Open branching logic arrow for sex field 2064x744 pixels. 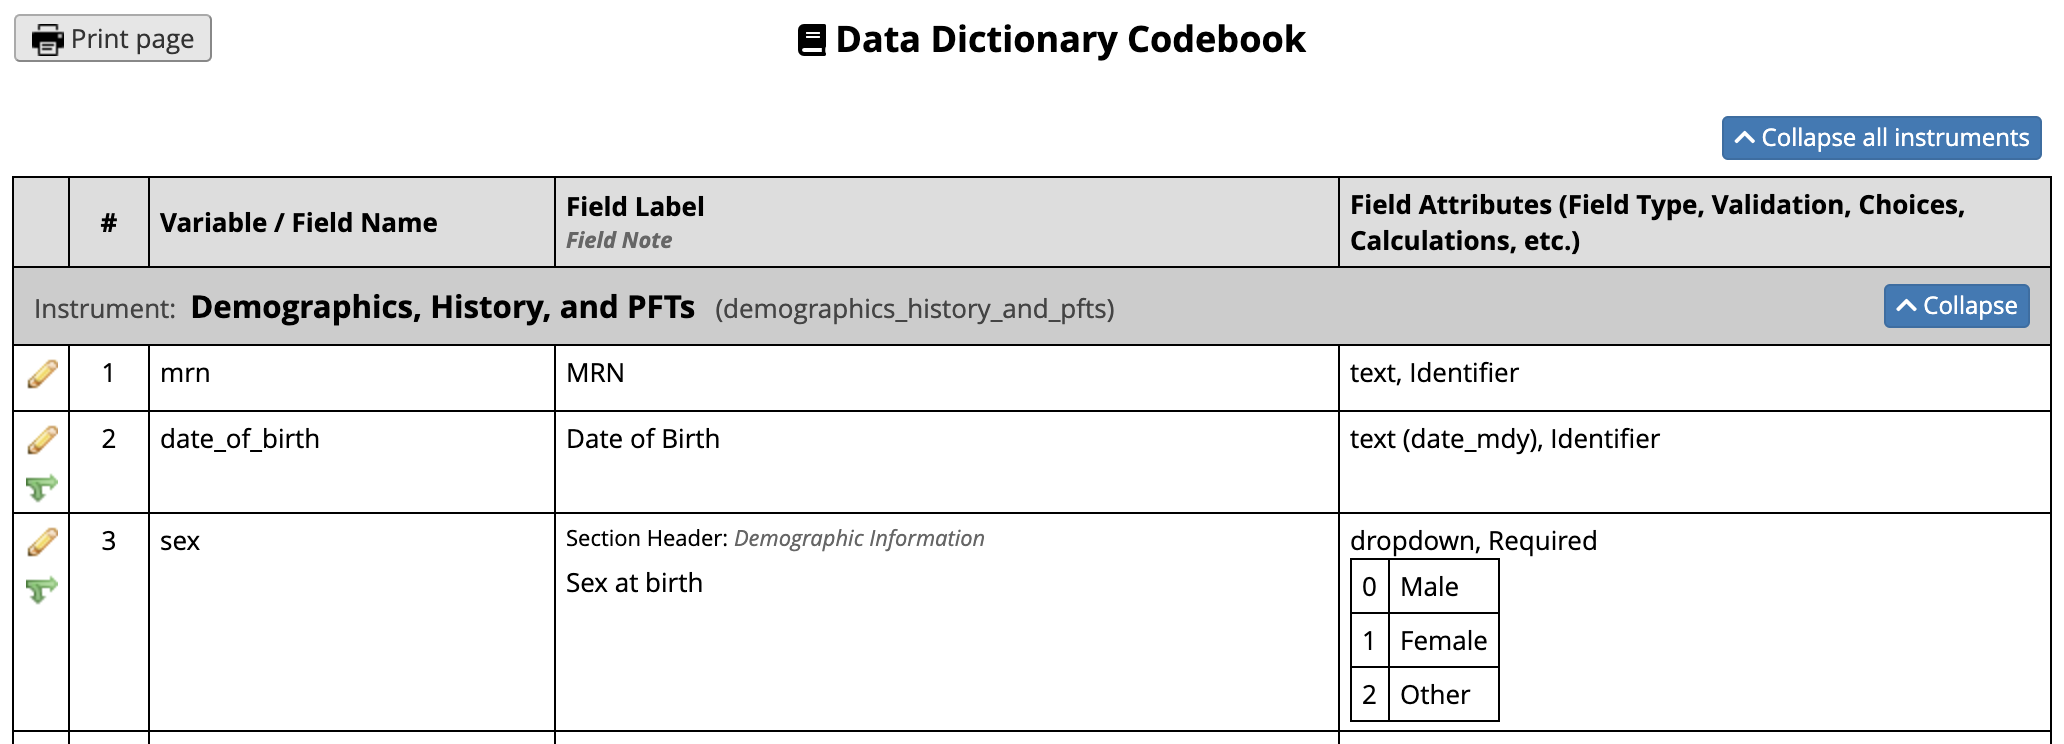(x=42, y=590)
